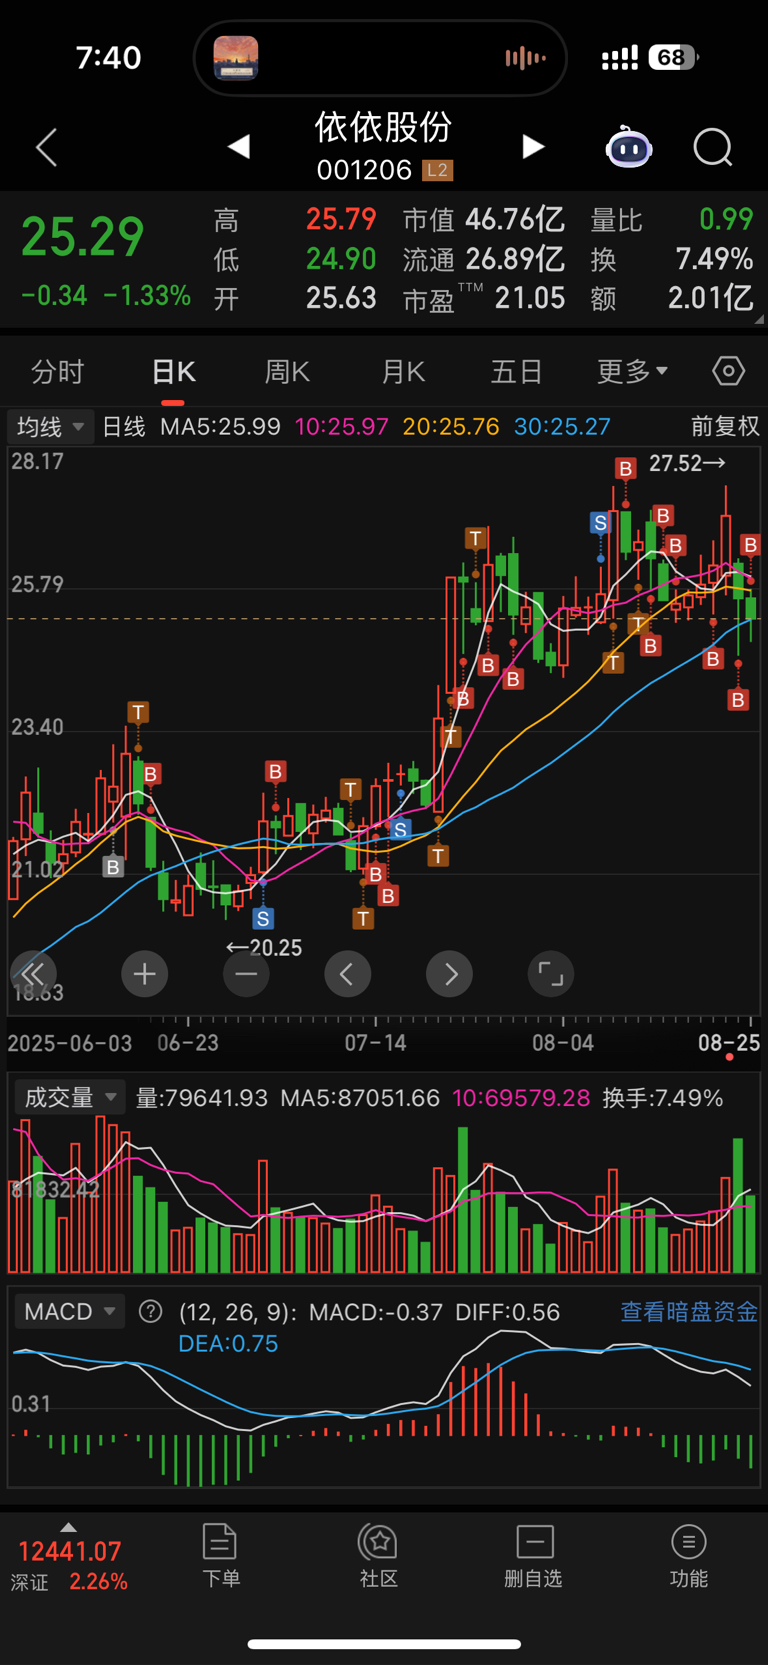
Task: Enter fullscreen chart mode
Action: pos(551,974)
